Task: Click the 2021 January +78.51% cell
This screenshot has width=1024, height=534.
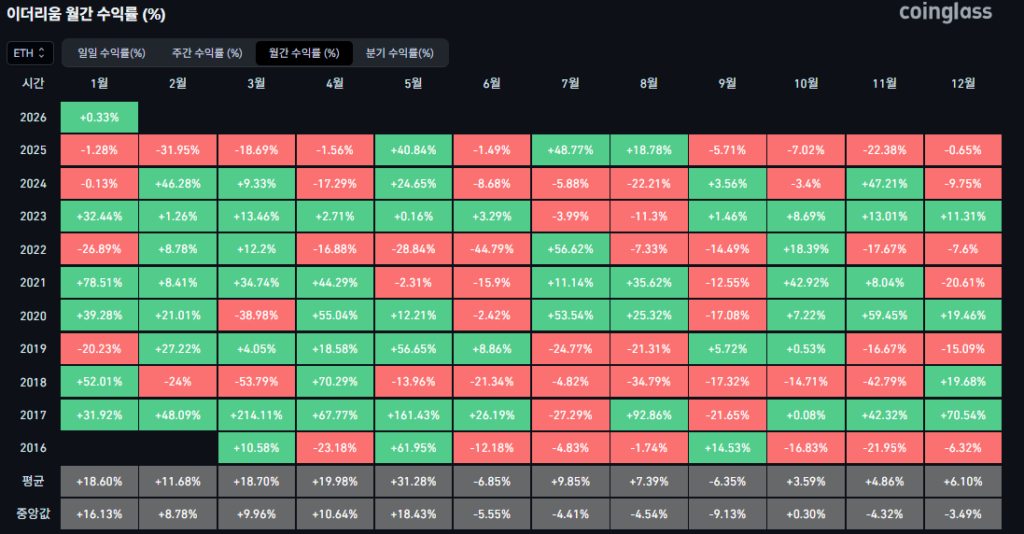Action: (x=99, y=282)
